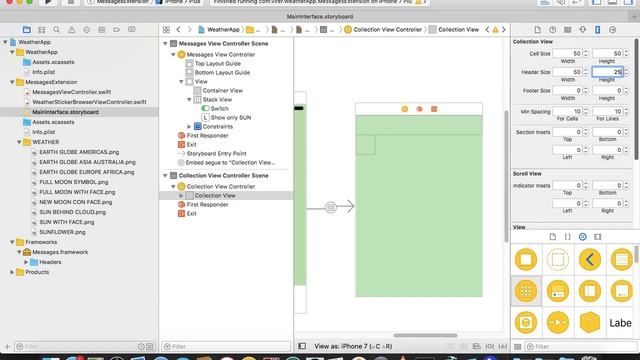
Task: Select the Table View Controller library object
Action: pyautogui.click(x=622, y=259)
